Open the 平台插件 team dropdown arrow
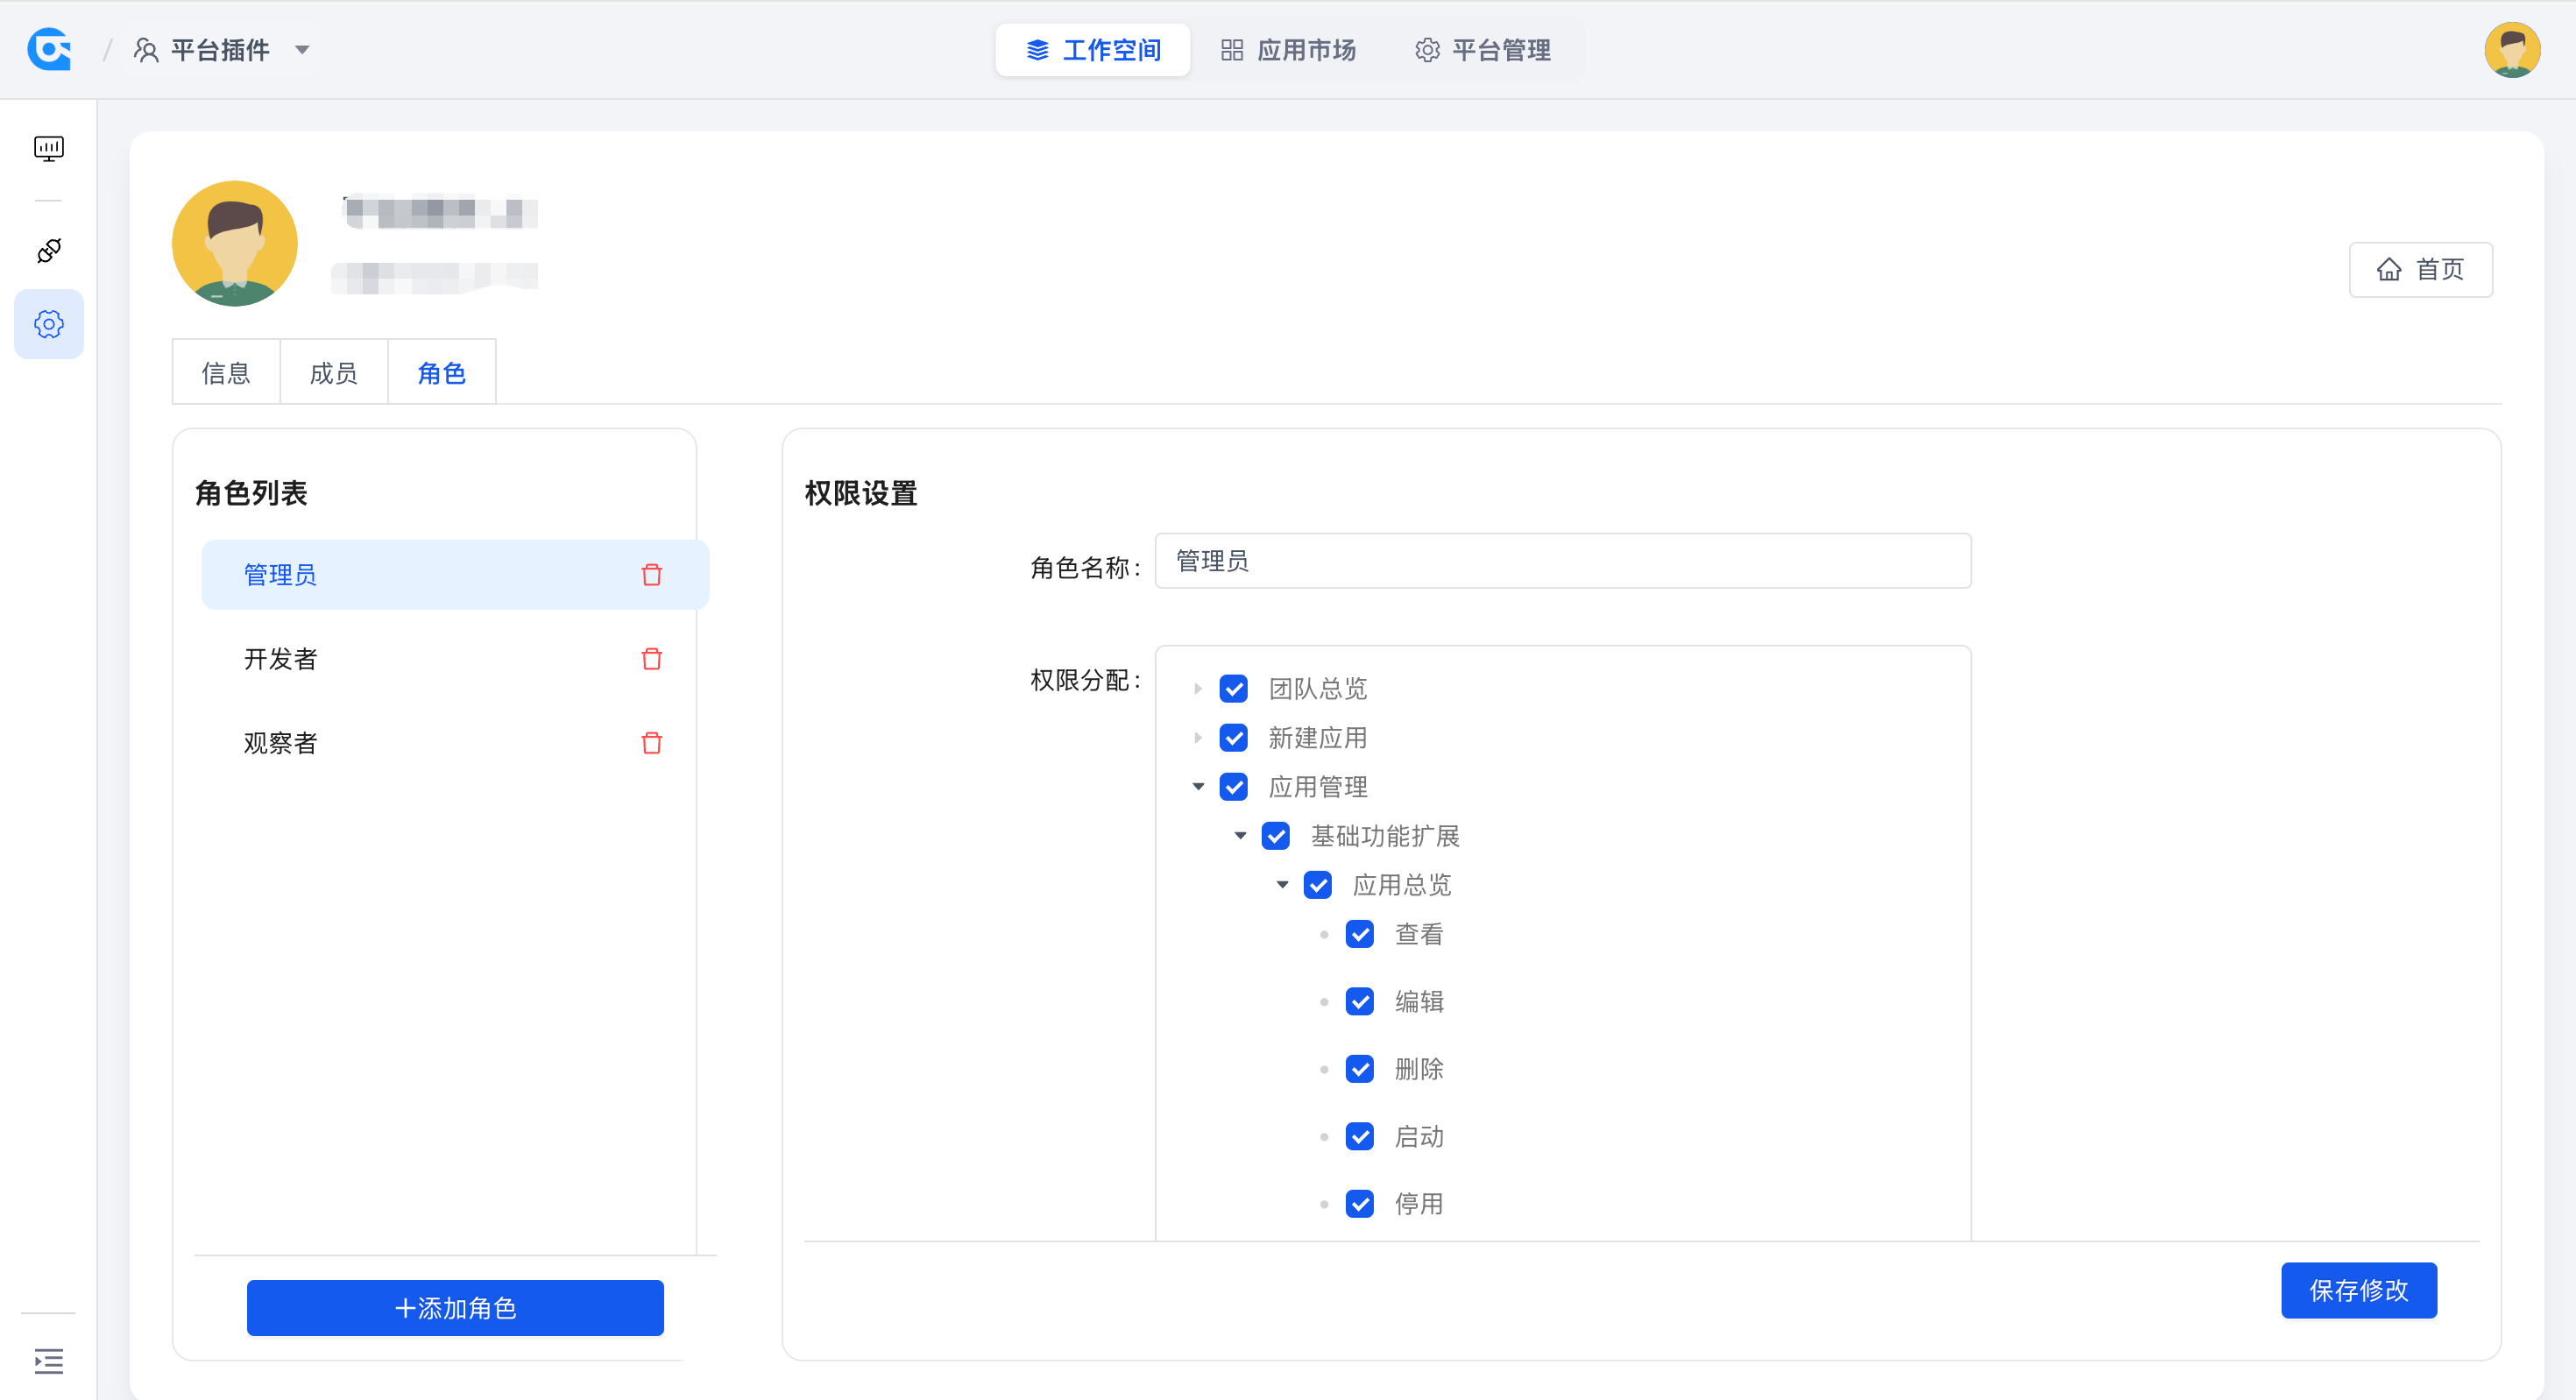2576x1400 pixels. [x=302, y=49]
